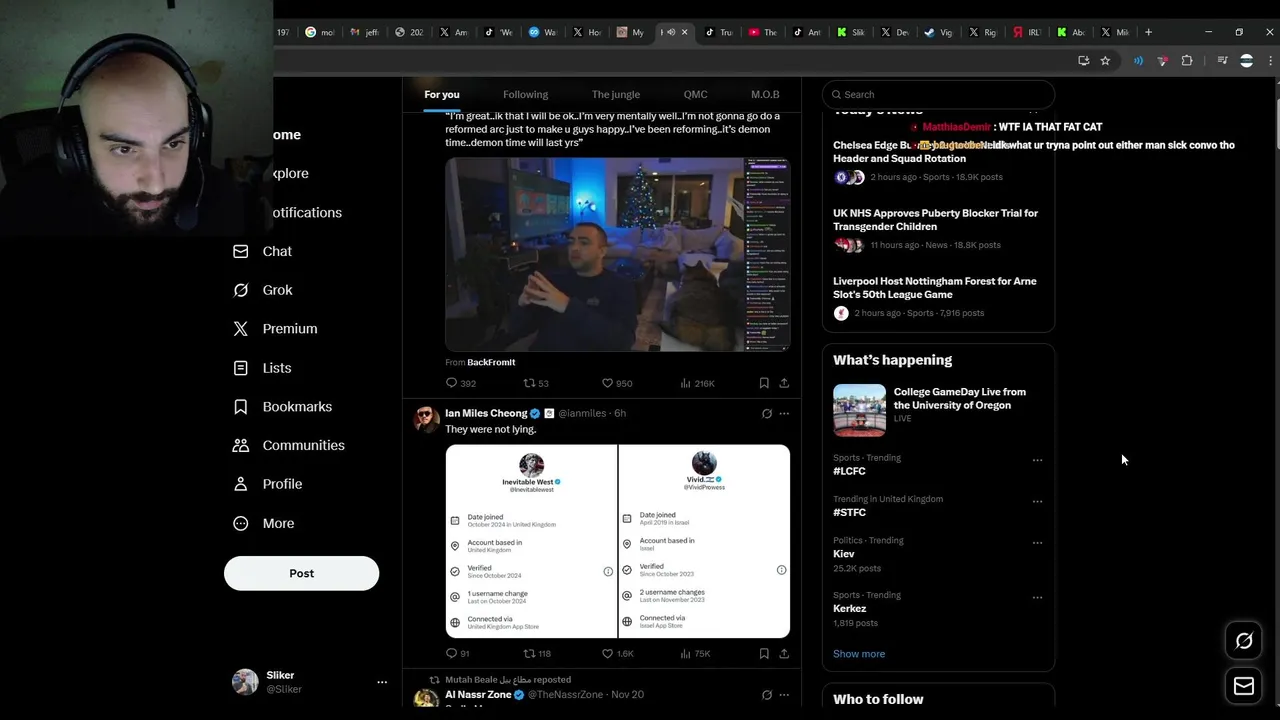Image resolution: width=1280 pixels, height=720 pixels.
Task: Open options for Kerkez trend
Action: point(1037,597)
